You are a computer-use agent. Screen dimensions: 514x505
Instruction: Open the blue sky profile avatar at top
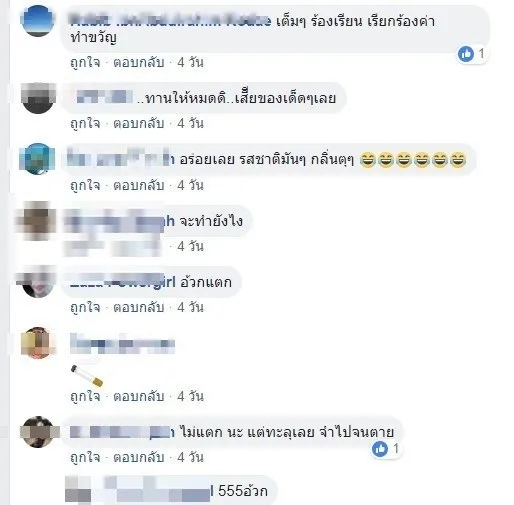(x=37, y=20)
